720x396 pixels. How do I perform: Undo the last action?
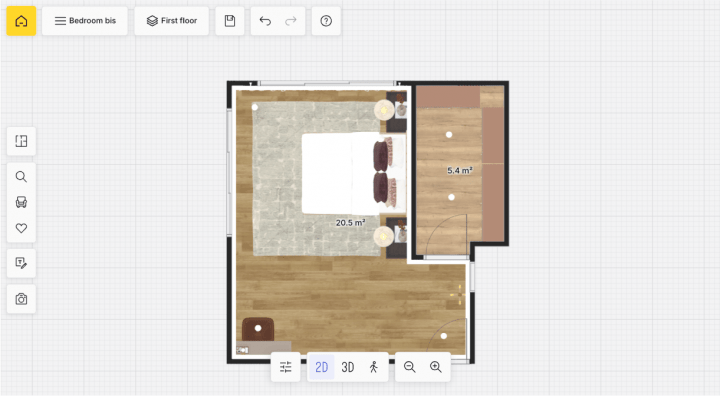pos(265,21)
